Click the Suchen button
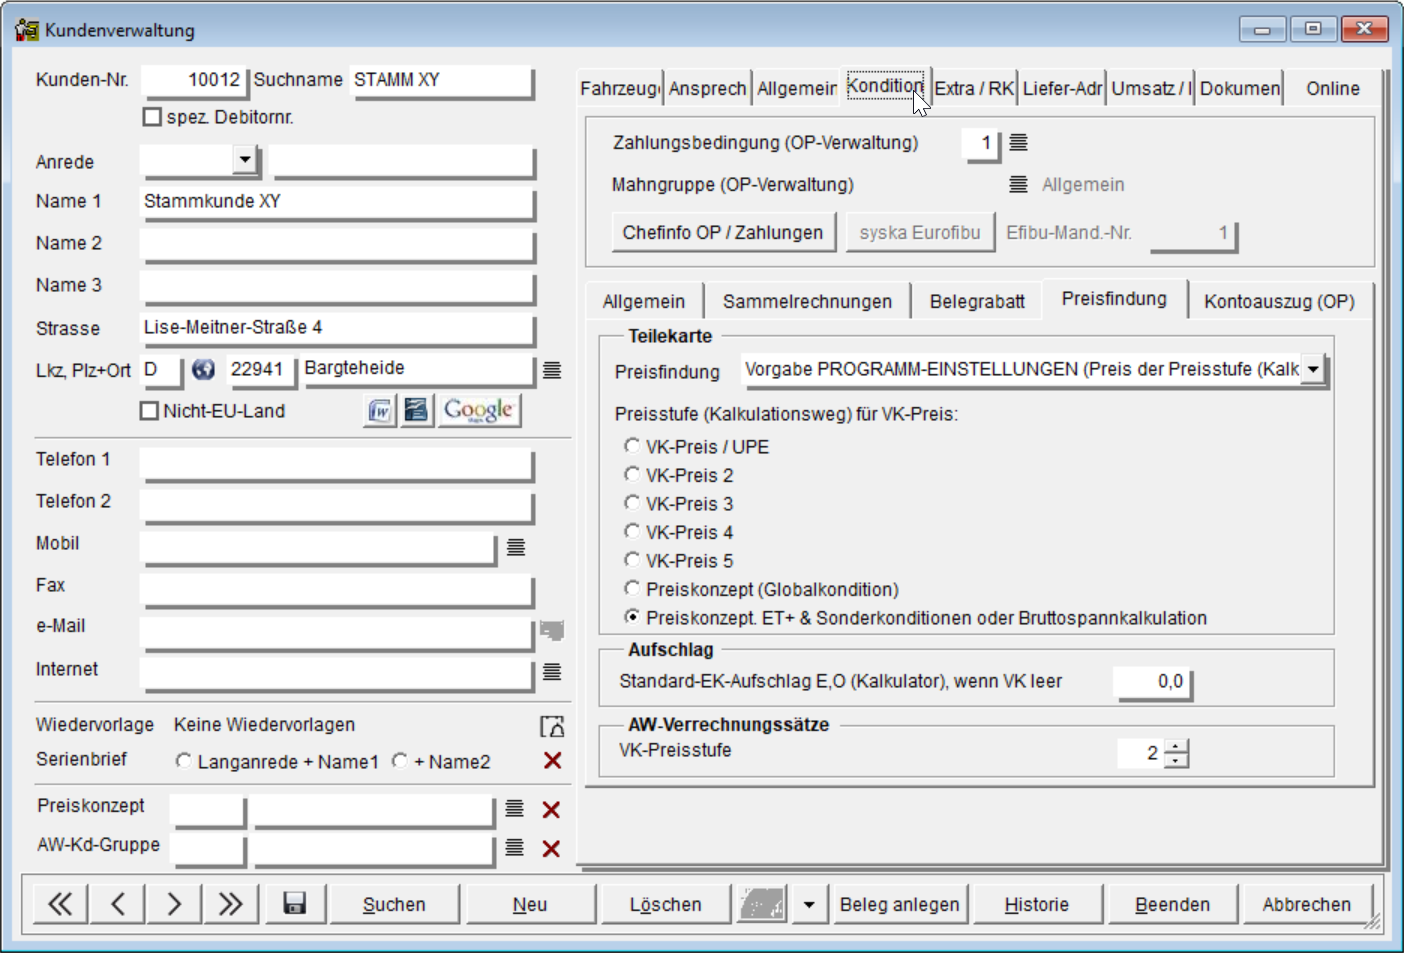The width and height of the screenshot is (1404, 953). (x=394, y=904)
